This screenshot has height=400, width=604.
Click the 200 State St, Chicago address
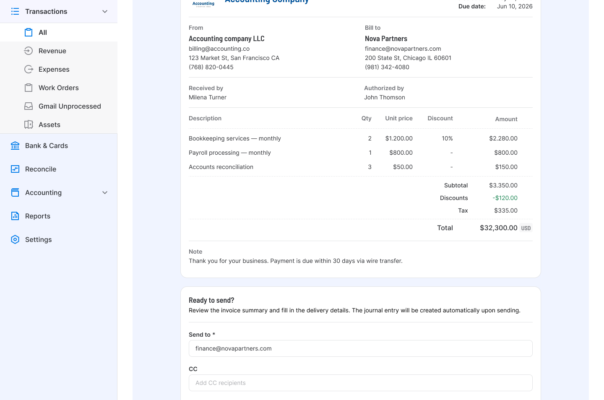click(408, 58)
